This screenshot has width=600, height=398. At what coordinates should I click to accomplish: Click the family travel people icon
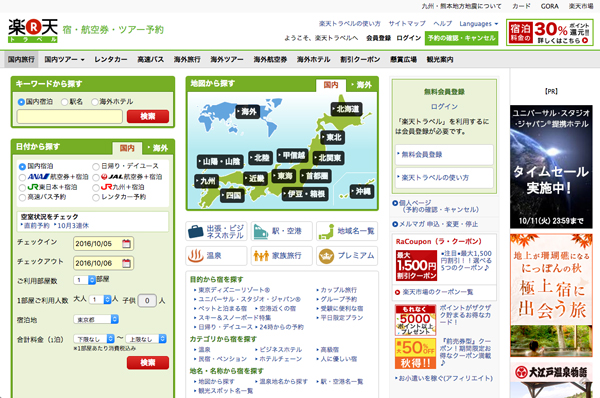(x=261, y=256)
